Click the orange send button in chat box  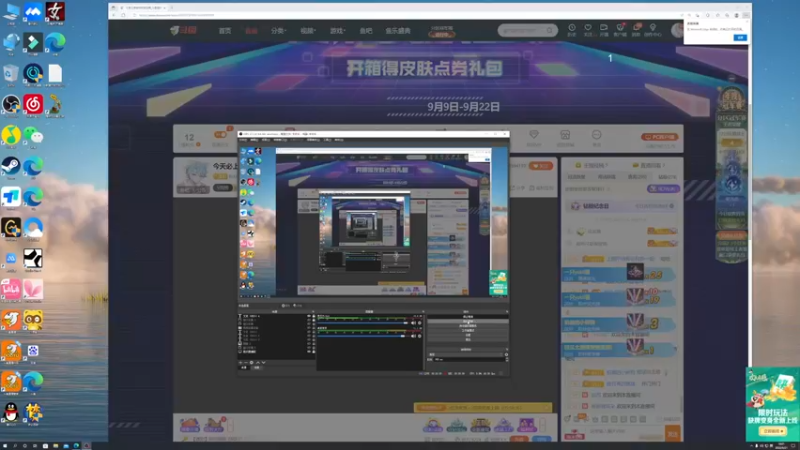coord(672,434)
